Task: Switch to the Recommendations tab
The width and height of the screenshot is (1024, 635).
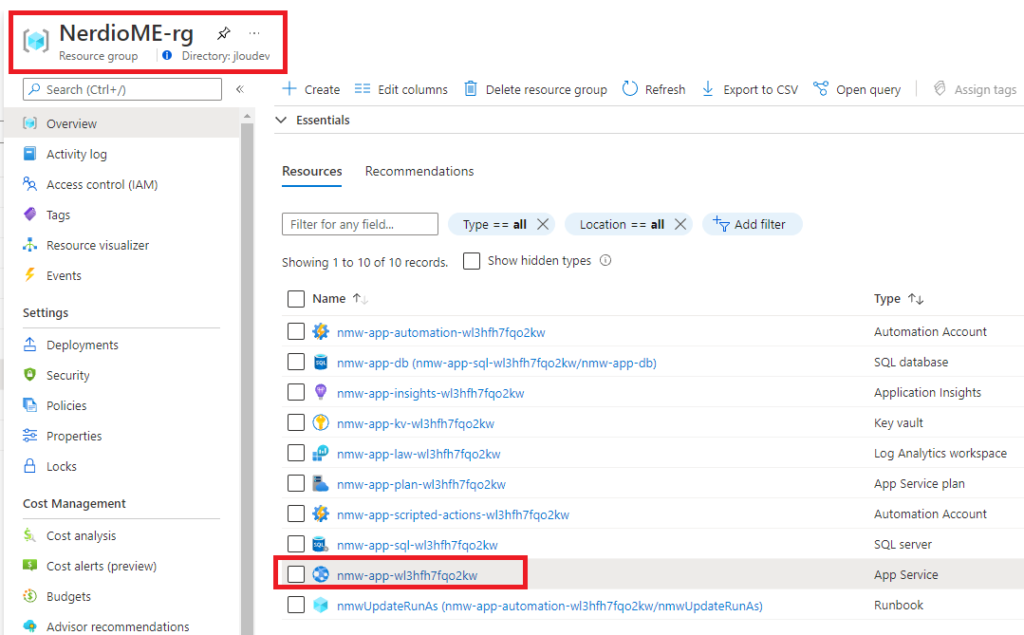Action: 419,171
